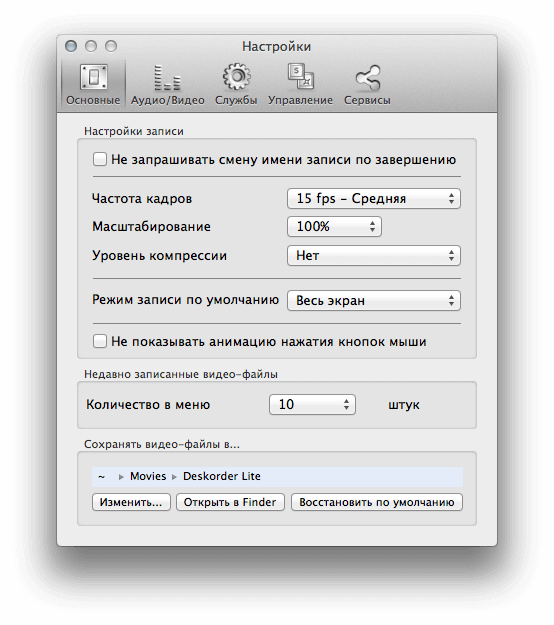
Task: Open the Количество в меню 10 selector
Action: [312, 405]
